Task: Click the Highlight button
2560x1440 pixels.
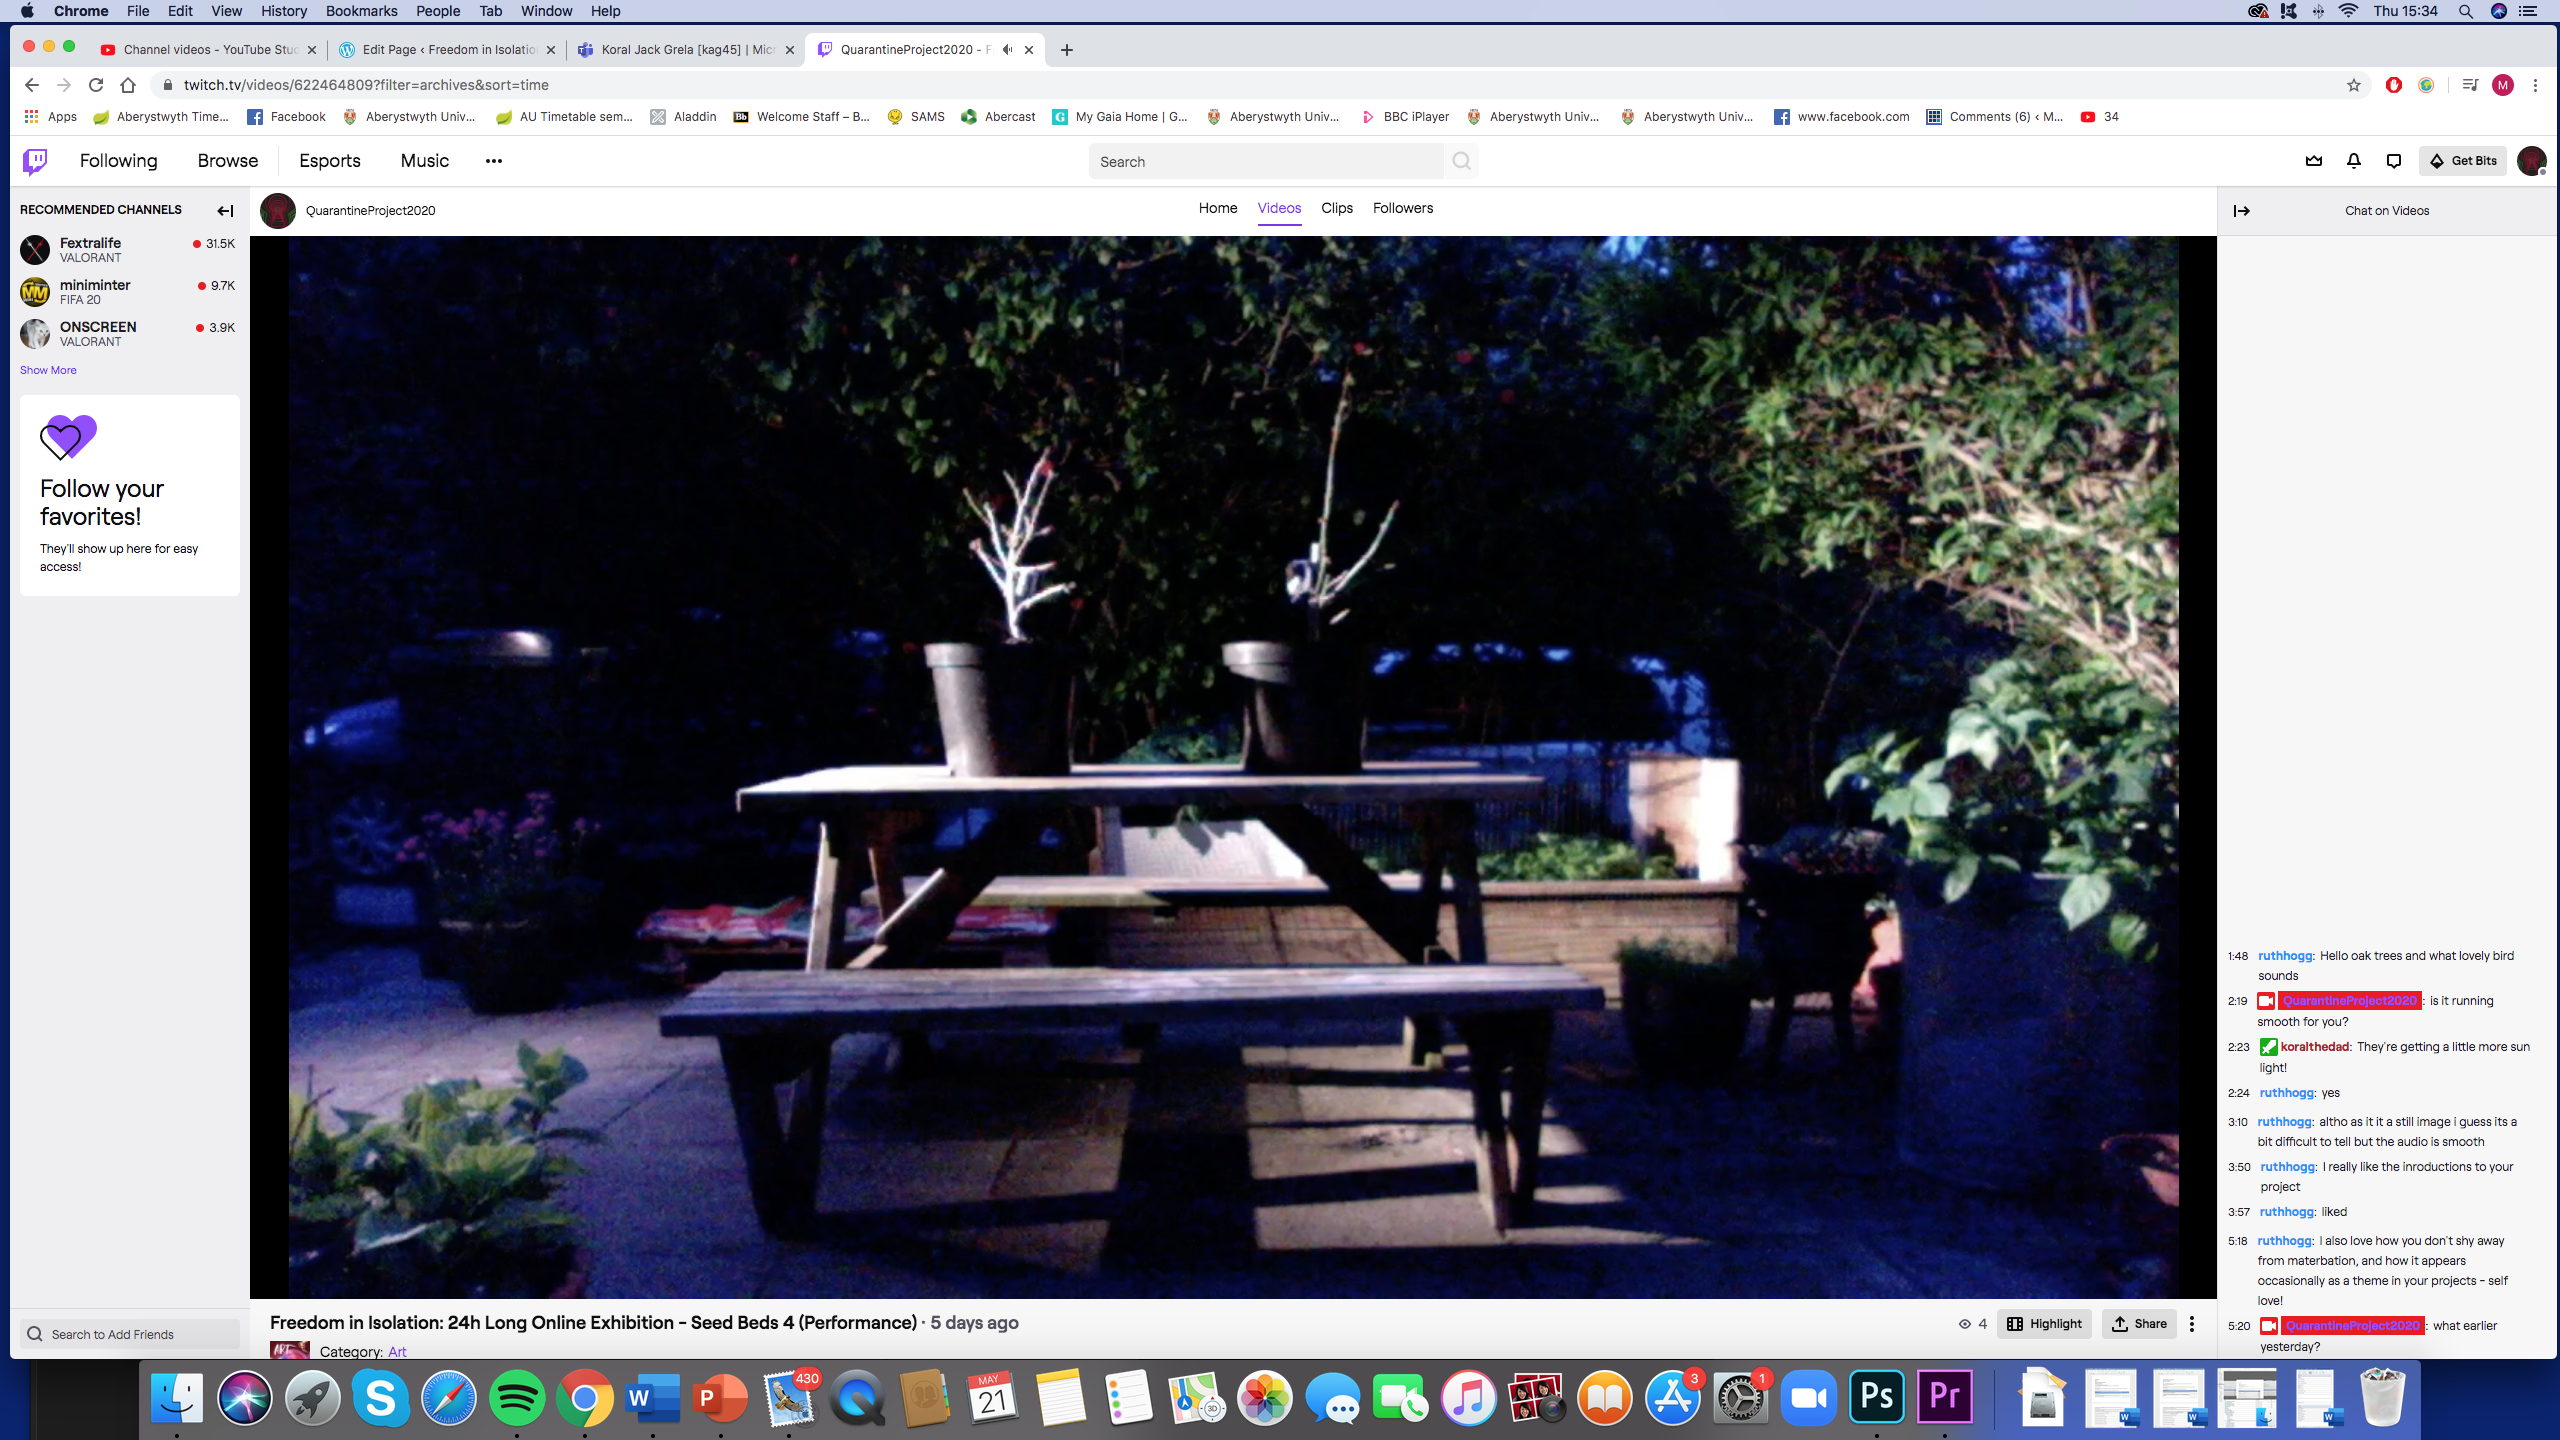Action: (x=2044, y=1324)
